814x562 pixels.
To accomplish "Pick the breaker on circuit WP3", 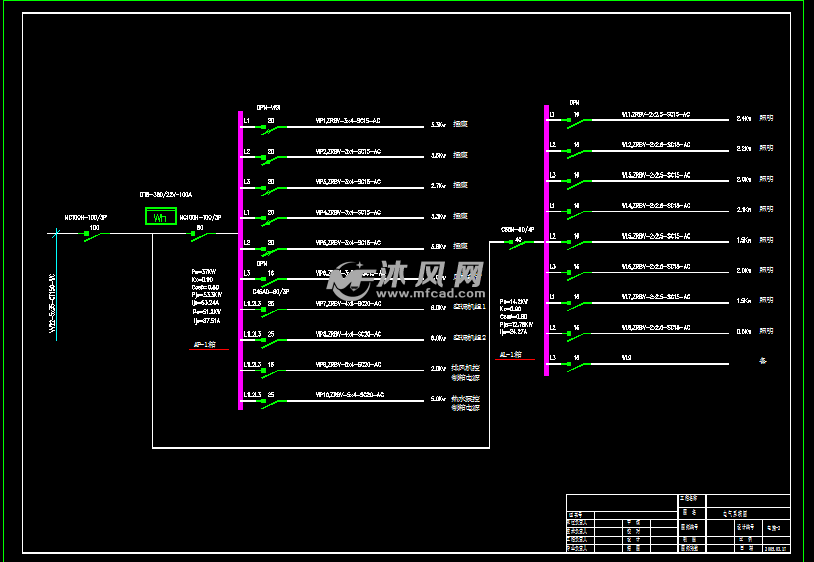I will 274,189.
